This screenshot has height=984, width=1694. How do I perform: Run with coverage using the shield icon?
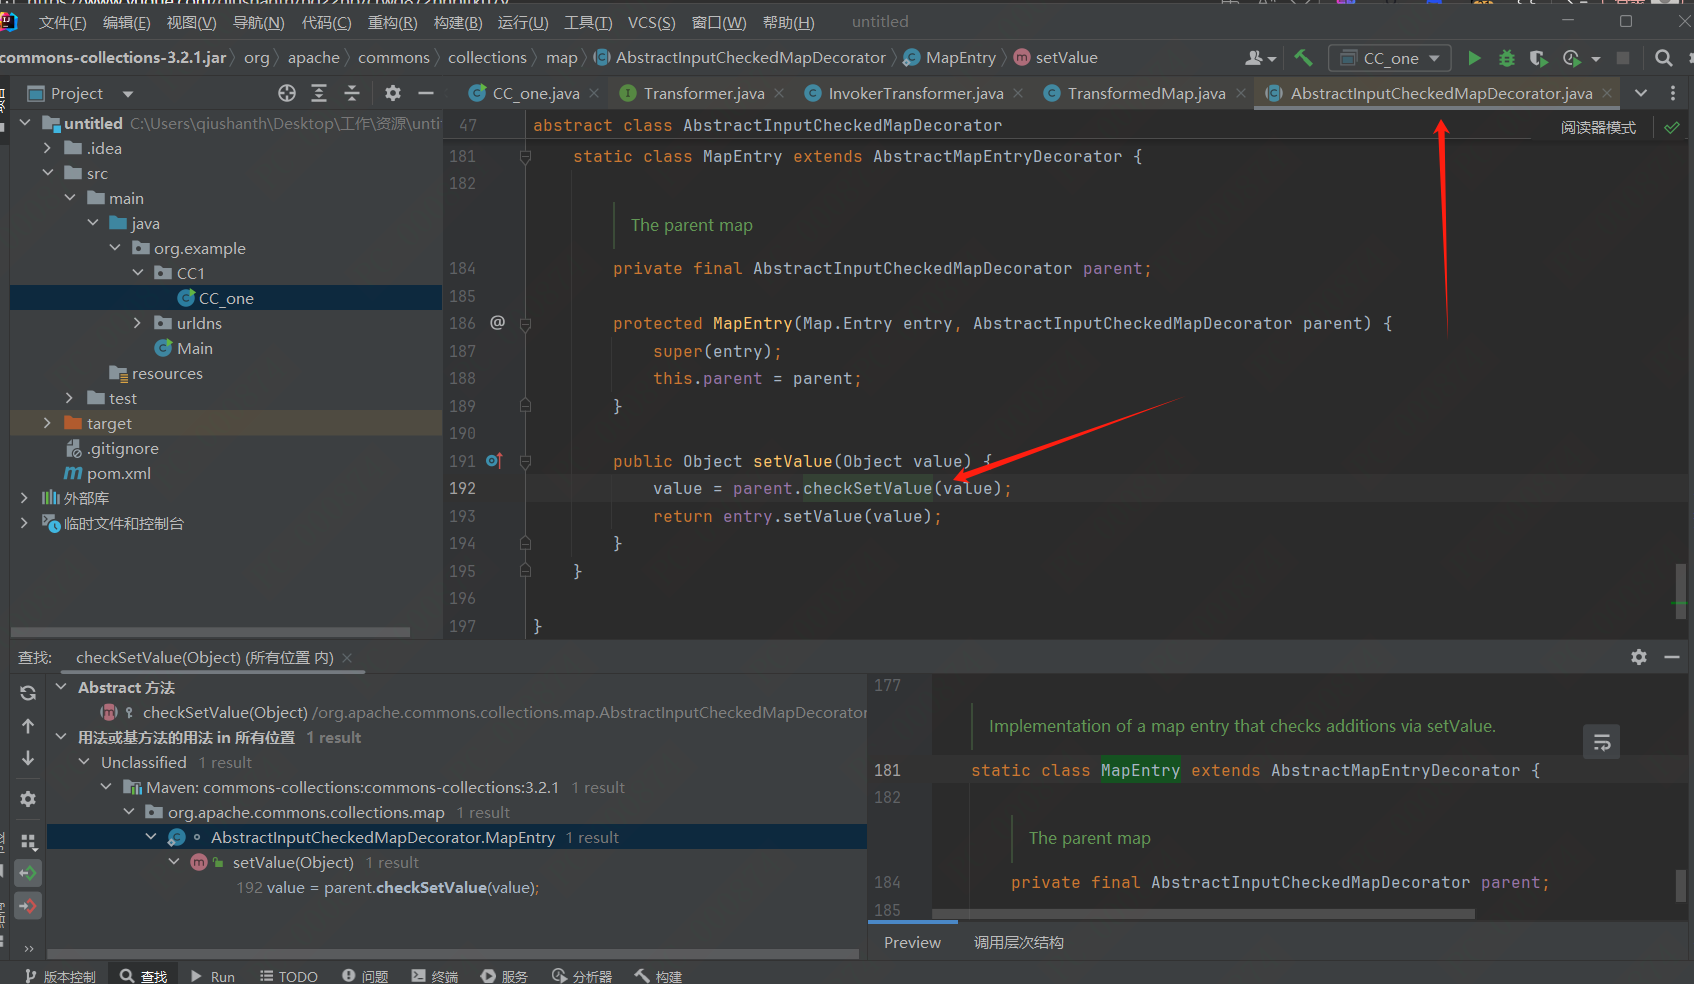tap(1539, 58)
